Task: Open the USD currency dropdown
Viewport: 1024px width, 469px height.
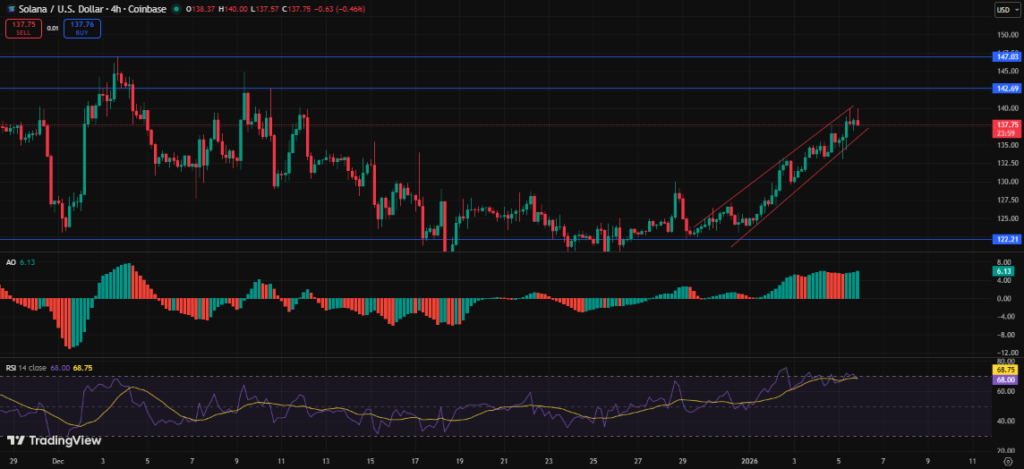Action: coord(1006,9)
